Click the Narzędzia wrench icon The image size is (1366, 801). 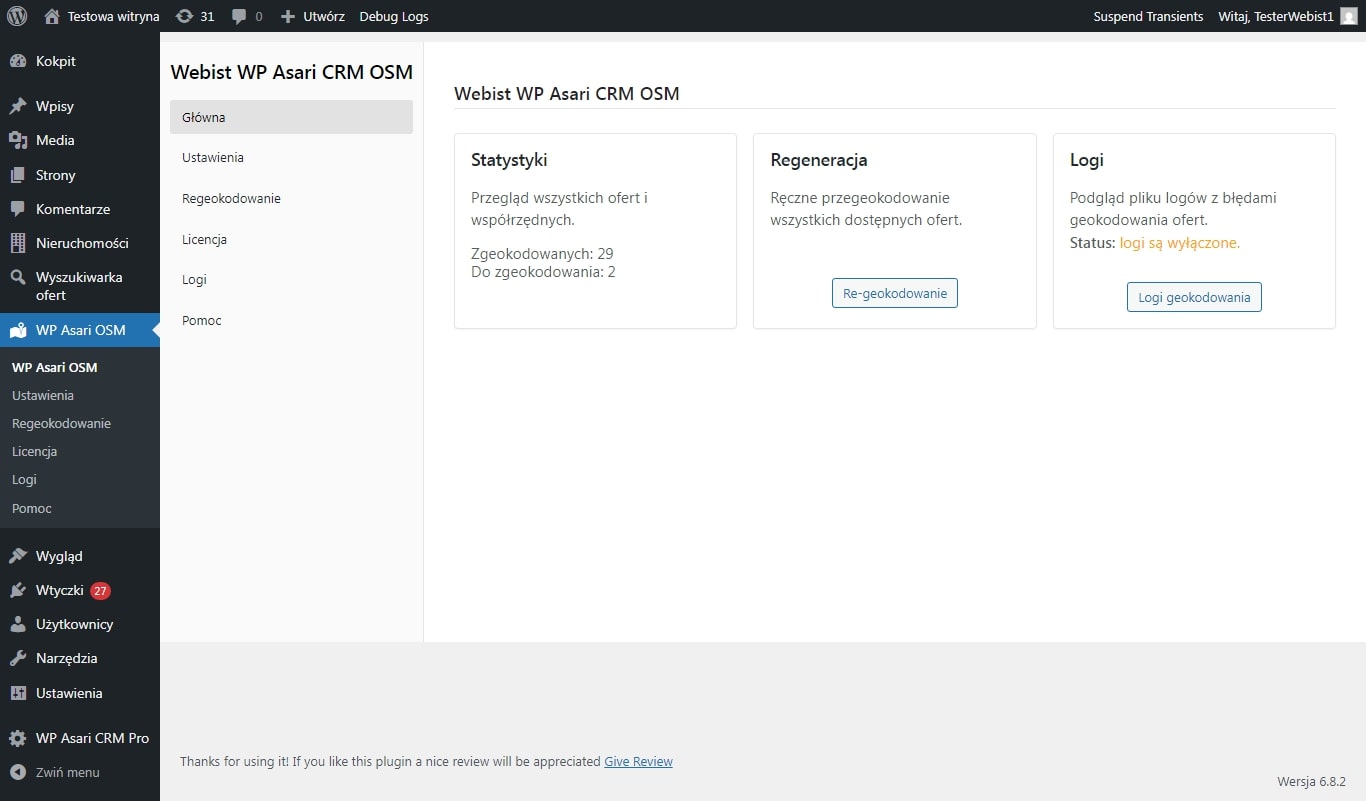(17, 658)
